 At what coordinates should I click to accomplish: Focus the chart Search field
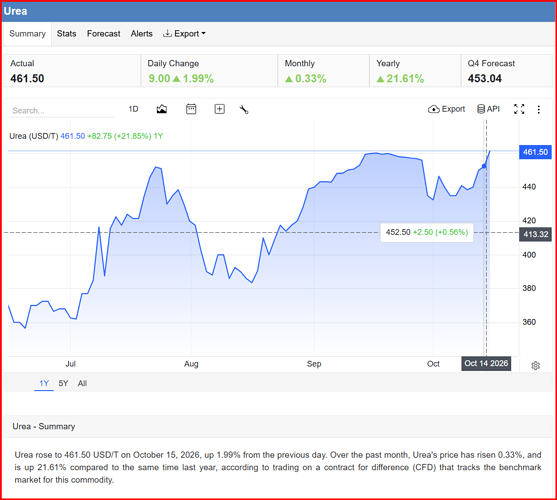60,110
